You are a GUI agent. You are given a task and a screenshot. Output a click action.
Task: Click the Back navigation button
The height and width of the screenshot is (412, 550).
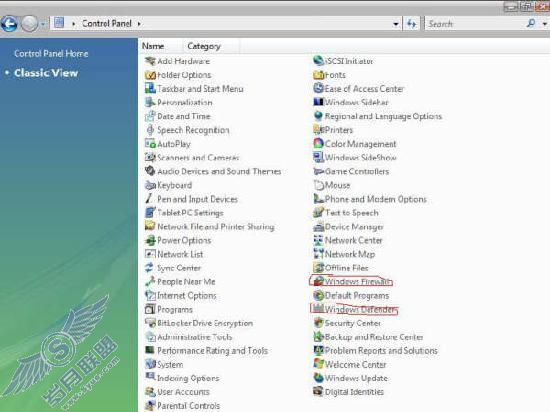tap(9, 24)
